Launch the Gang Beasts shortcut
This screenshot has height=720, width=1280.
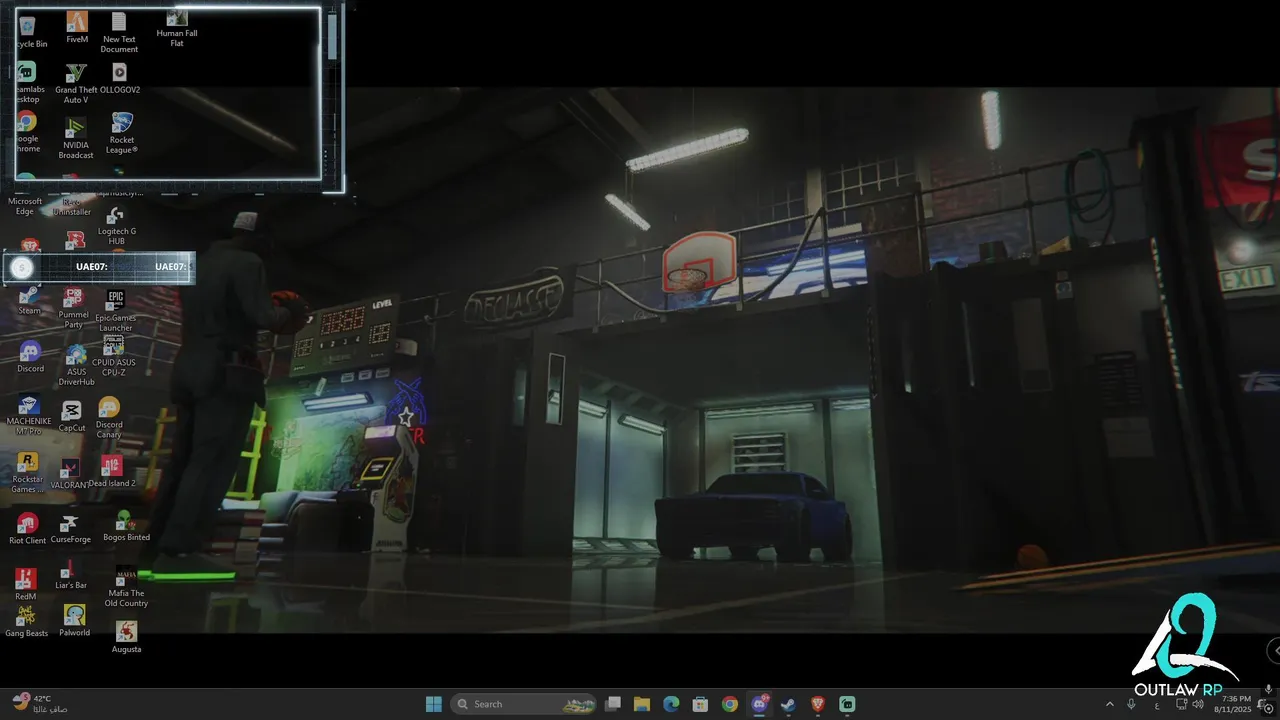pos(26,622)
